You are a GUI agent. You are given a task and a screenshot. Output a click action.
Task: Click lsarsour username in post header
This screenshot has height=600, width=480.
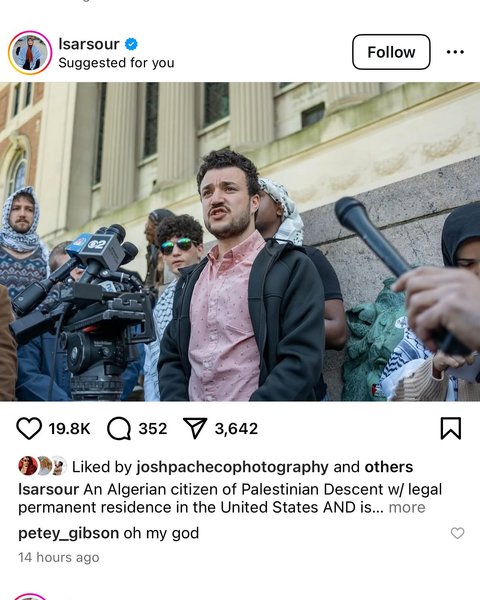click(x=89, y=44)
